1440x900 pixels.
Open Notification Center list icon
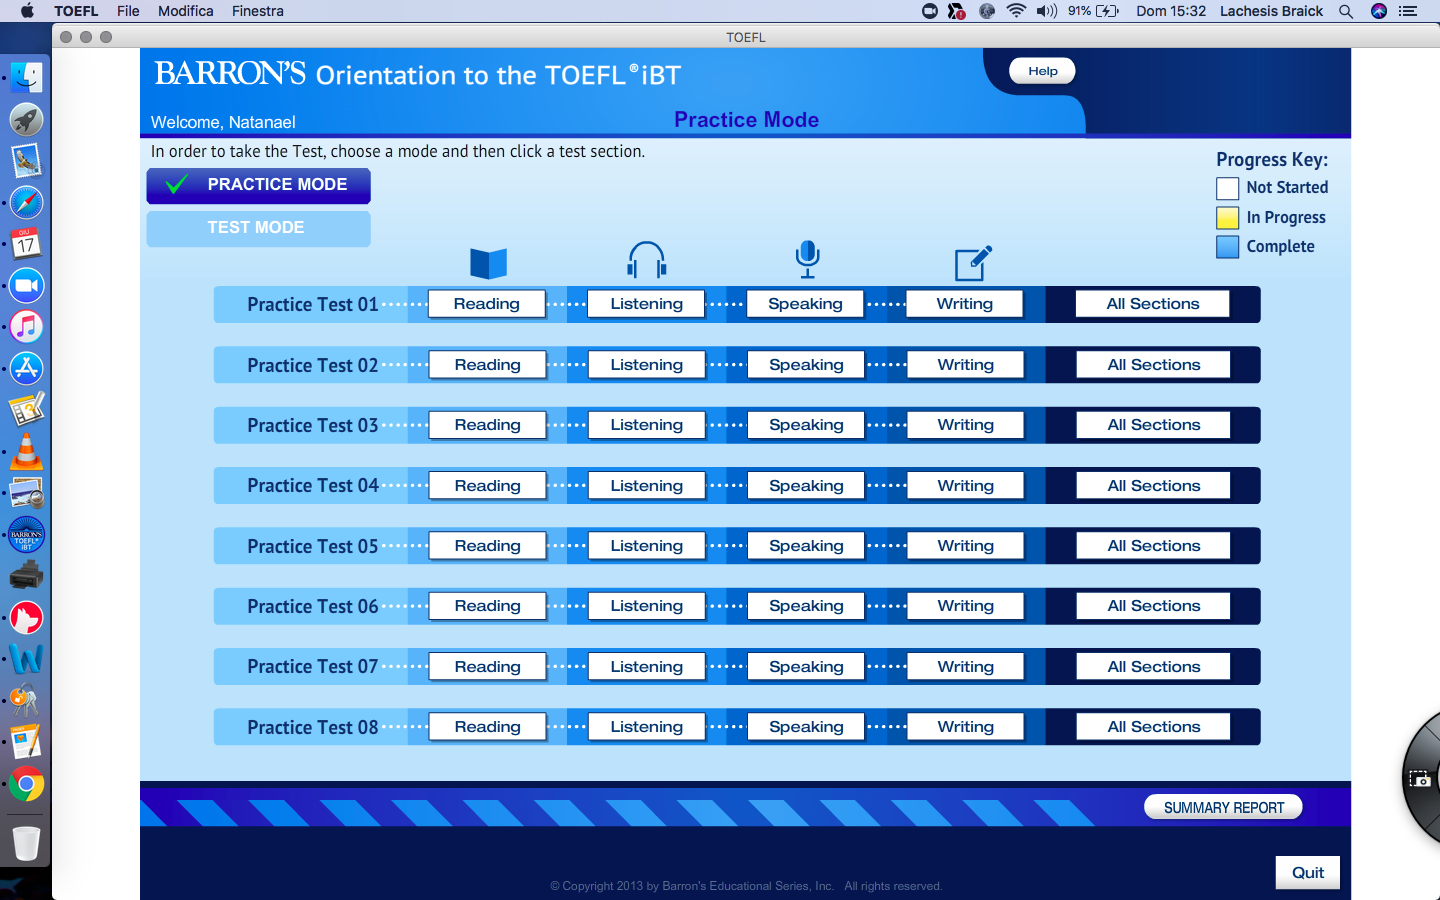tap(1408, 11)
